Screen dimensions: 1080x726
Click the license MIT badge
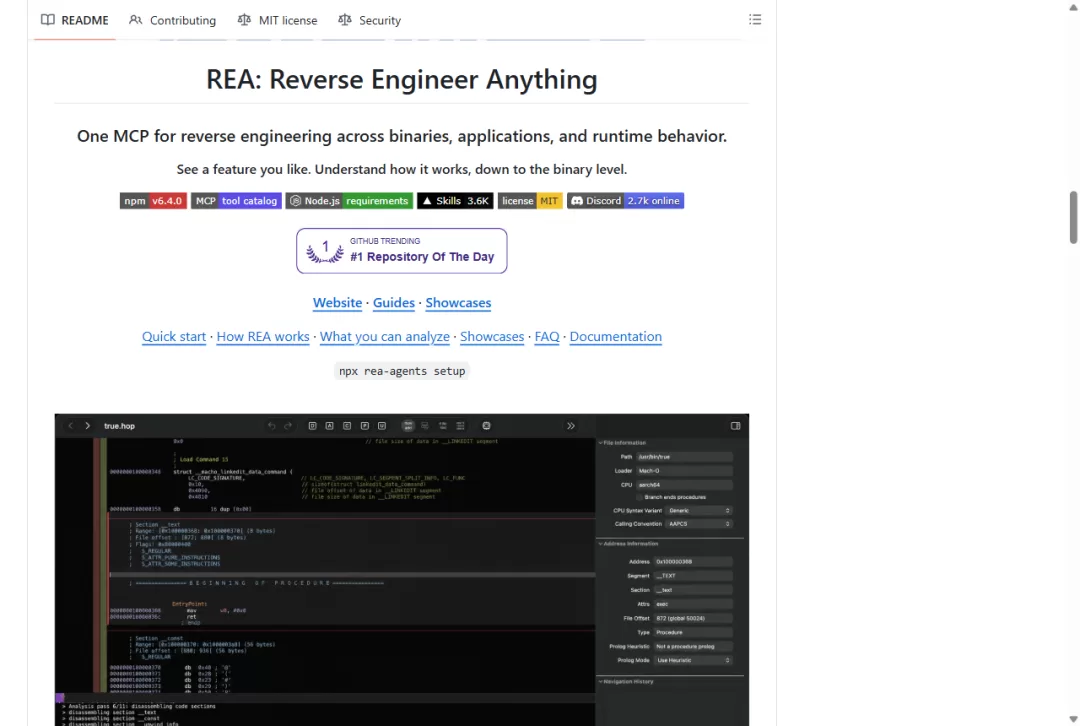pos(530,200)
